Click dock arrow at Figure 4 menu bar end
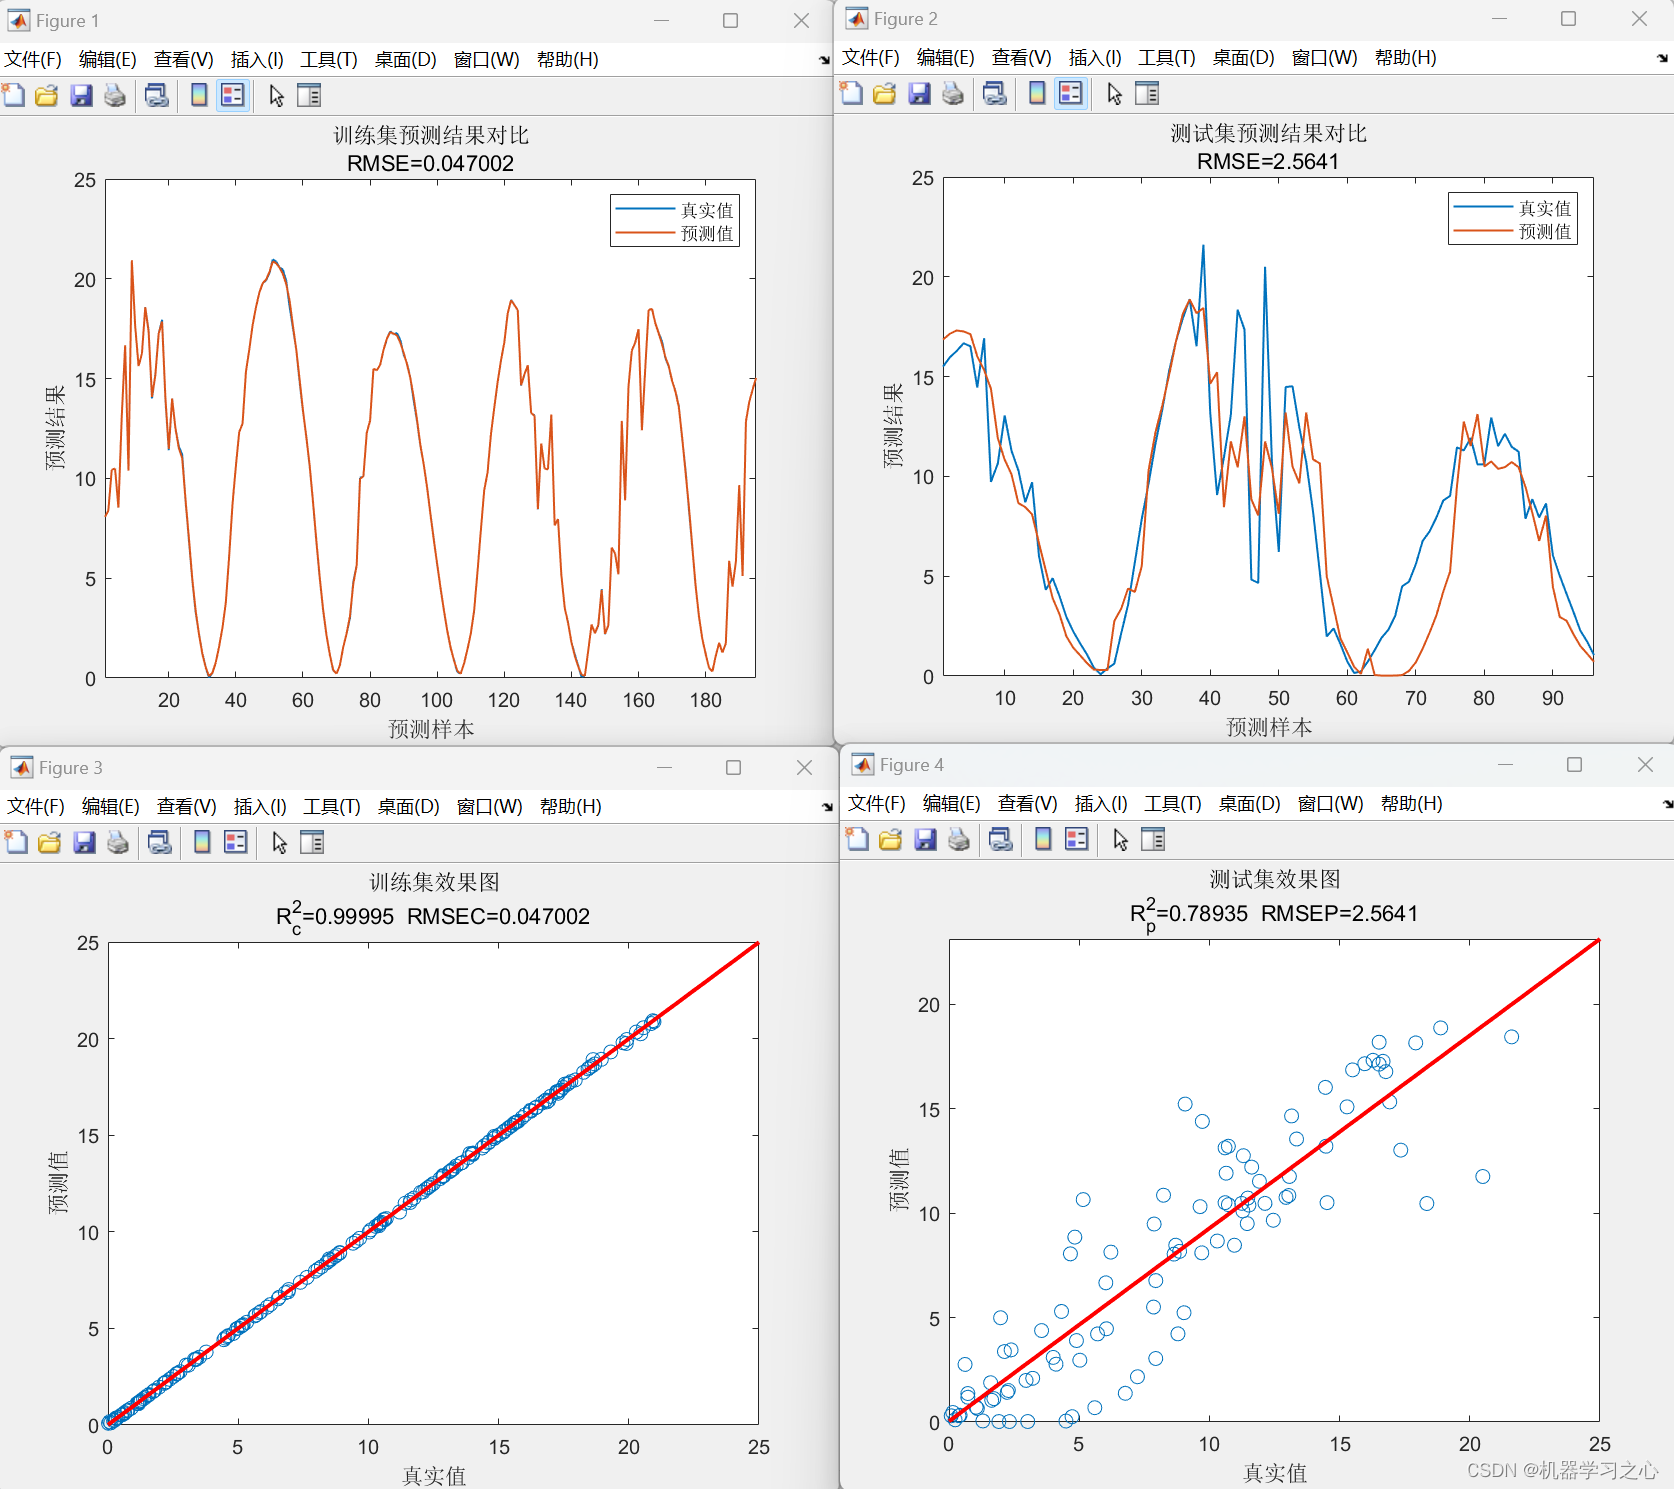1674x1489 pixels. click(x=1666, y=804)
